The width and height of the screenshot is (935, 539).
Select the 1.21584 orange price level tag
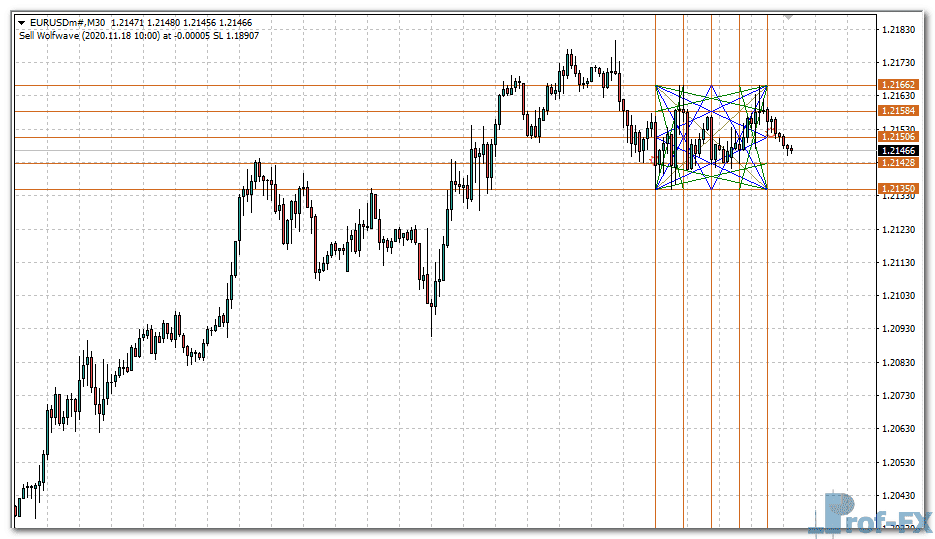897,111
